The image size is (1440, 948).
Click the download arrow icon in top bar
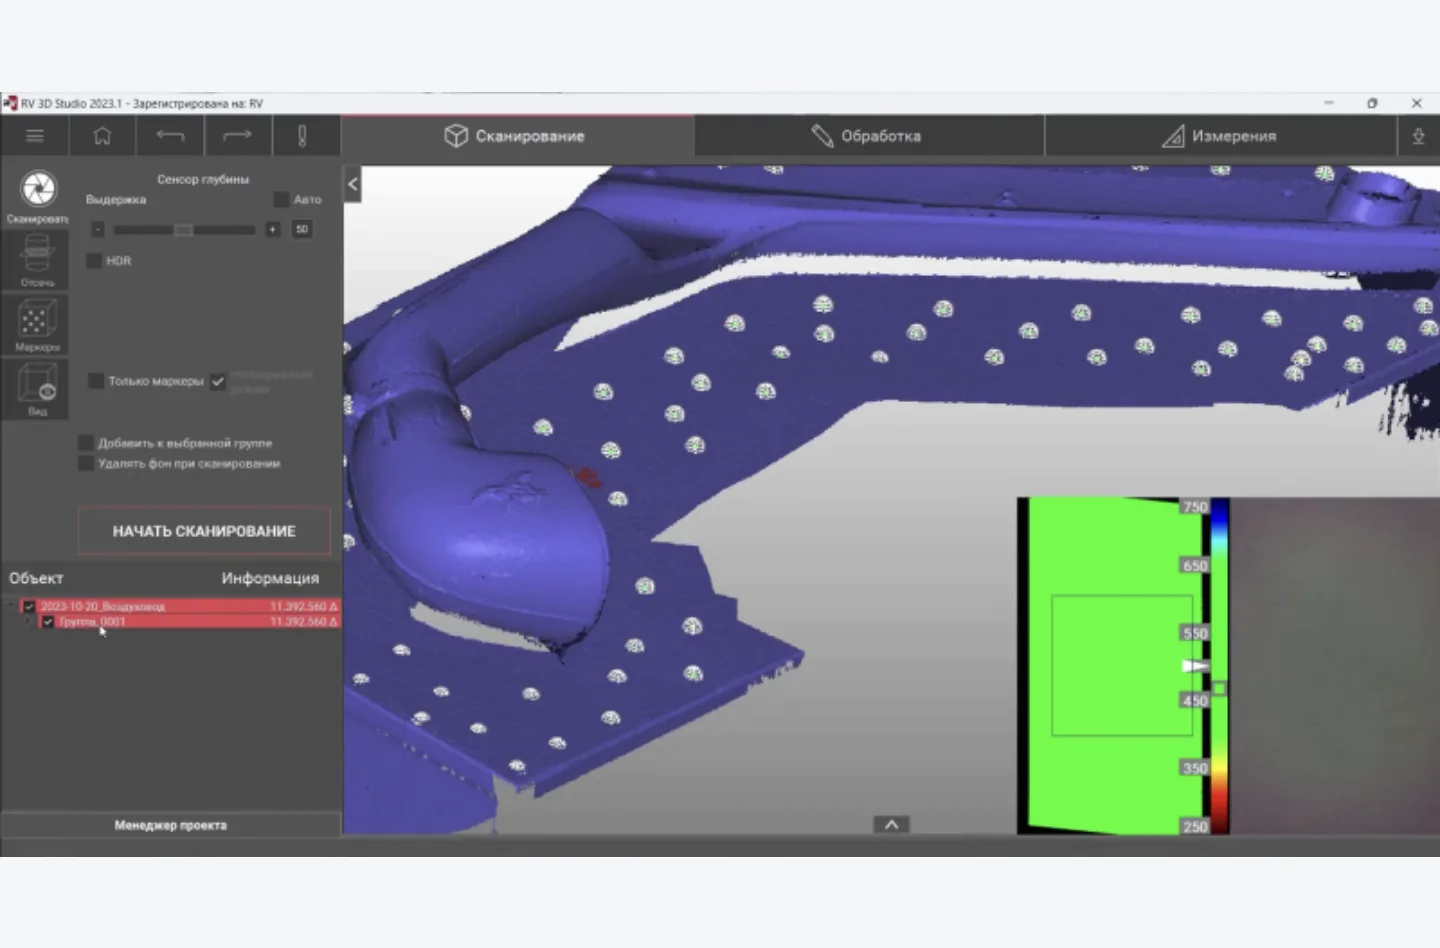coord(1418,136)
